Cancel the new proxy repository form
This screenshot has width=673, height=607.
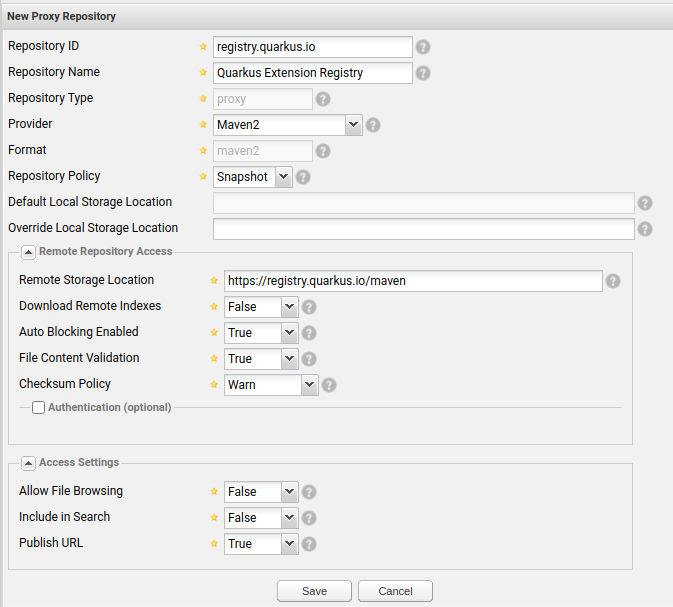pyautogui.click(x=395, y=591)
